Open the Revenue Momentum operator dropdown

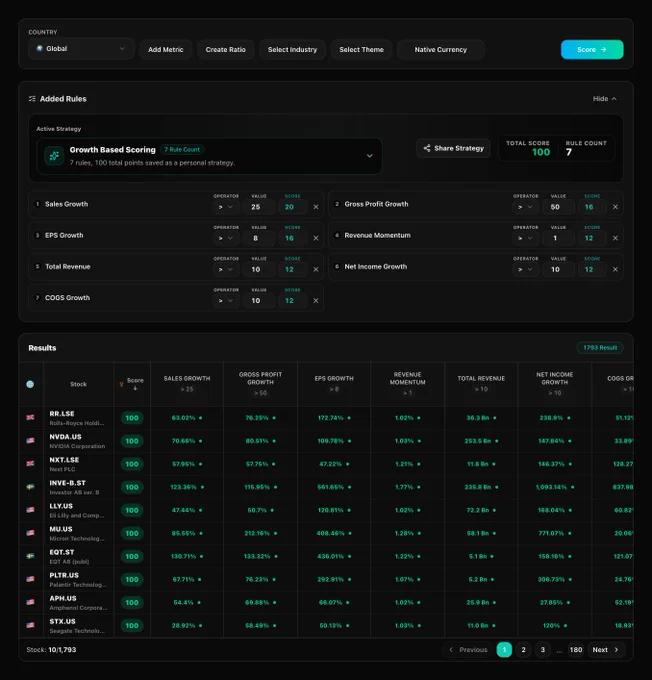(525, 239)
